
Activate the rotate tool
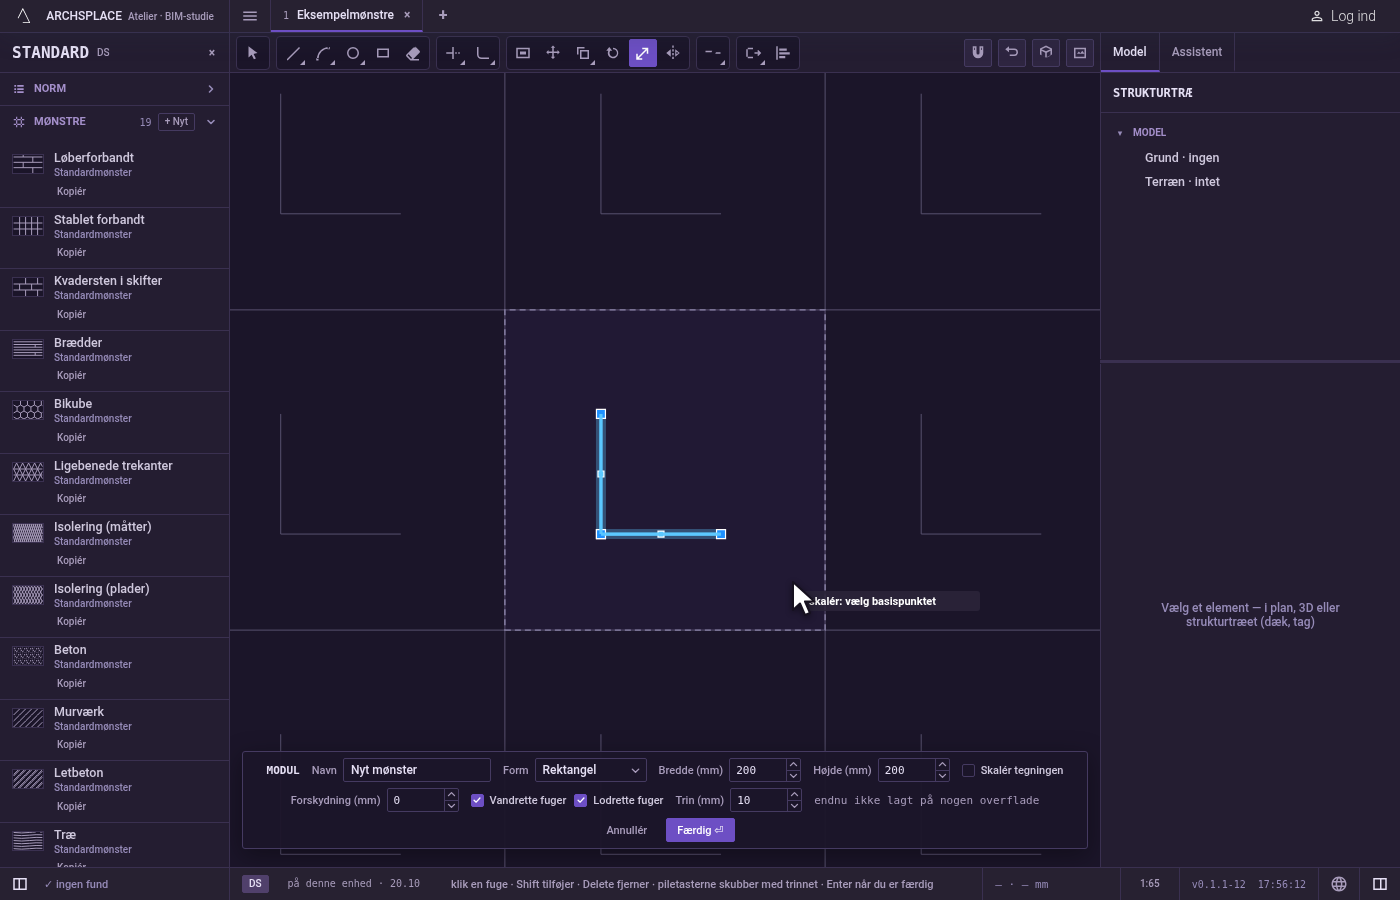click(x=613, y=53)
